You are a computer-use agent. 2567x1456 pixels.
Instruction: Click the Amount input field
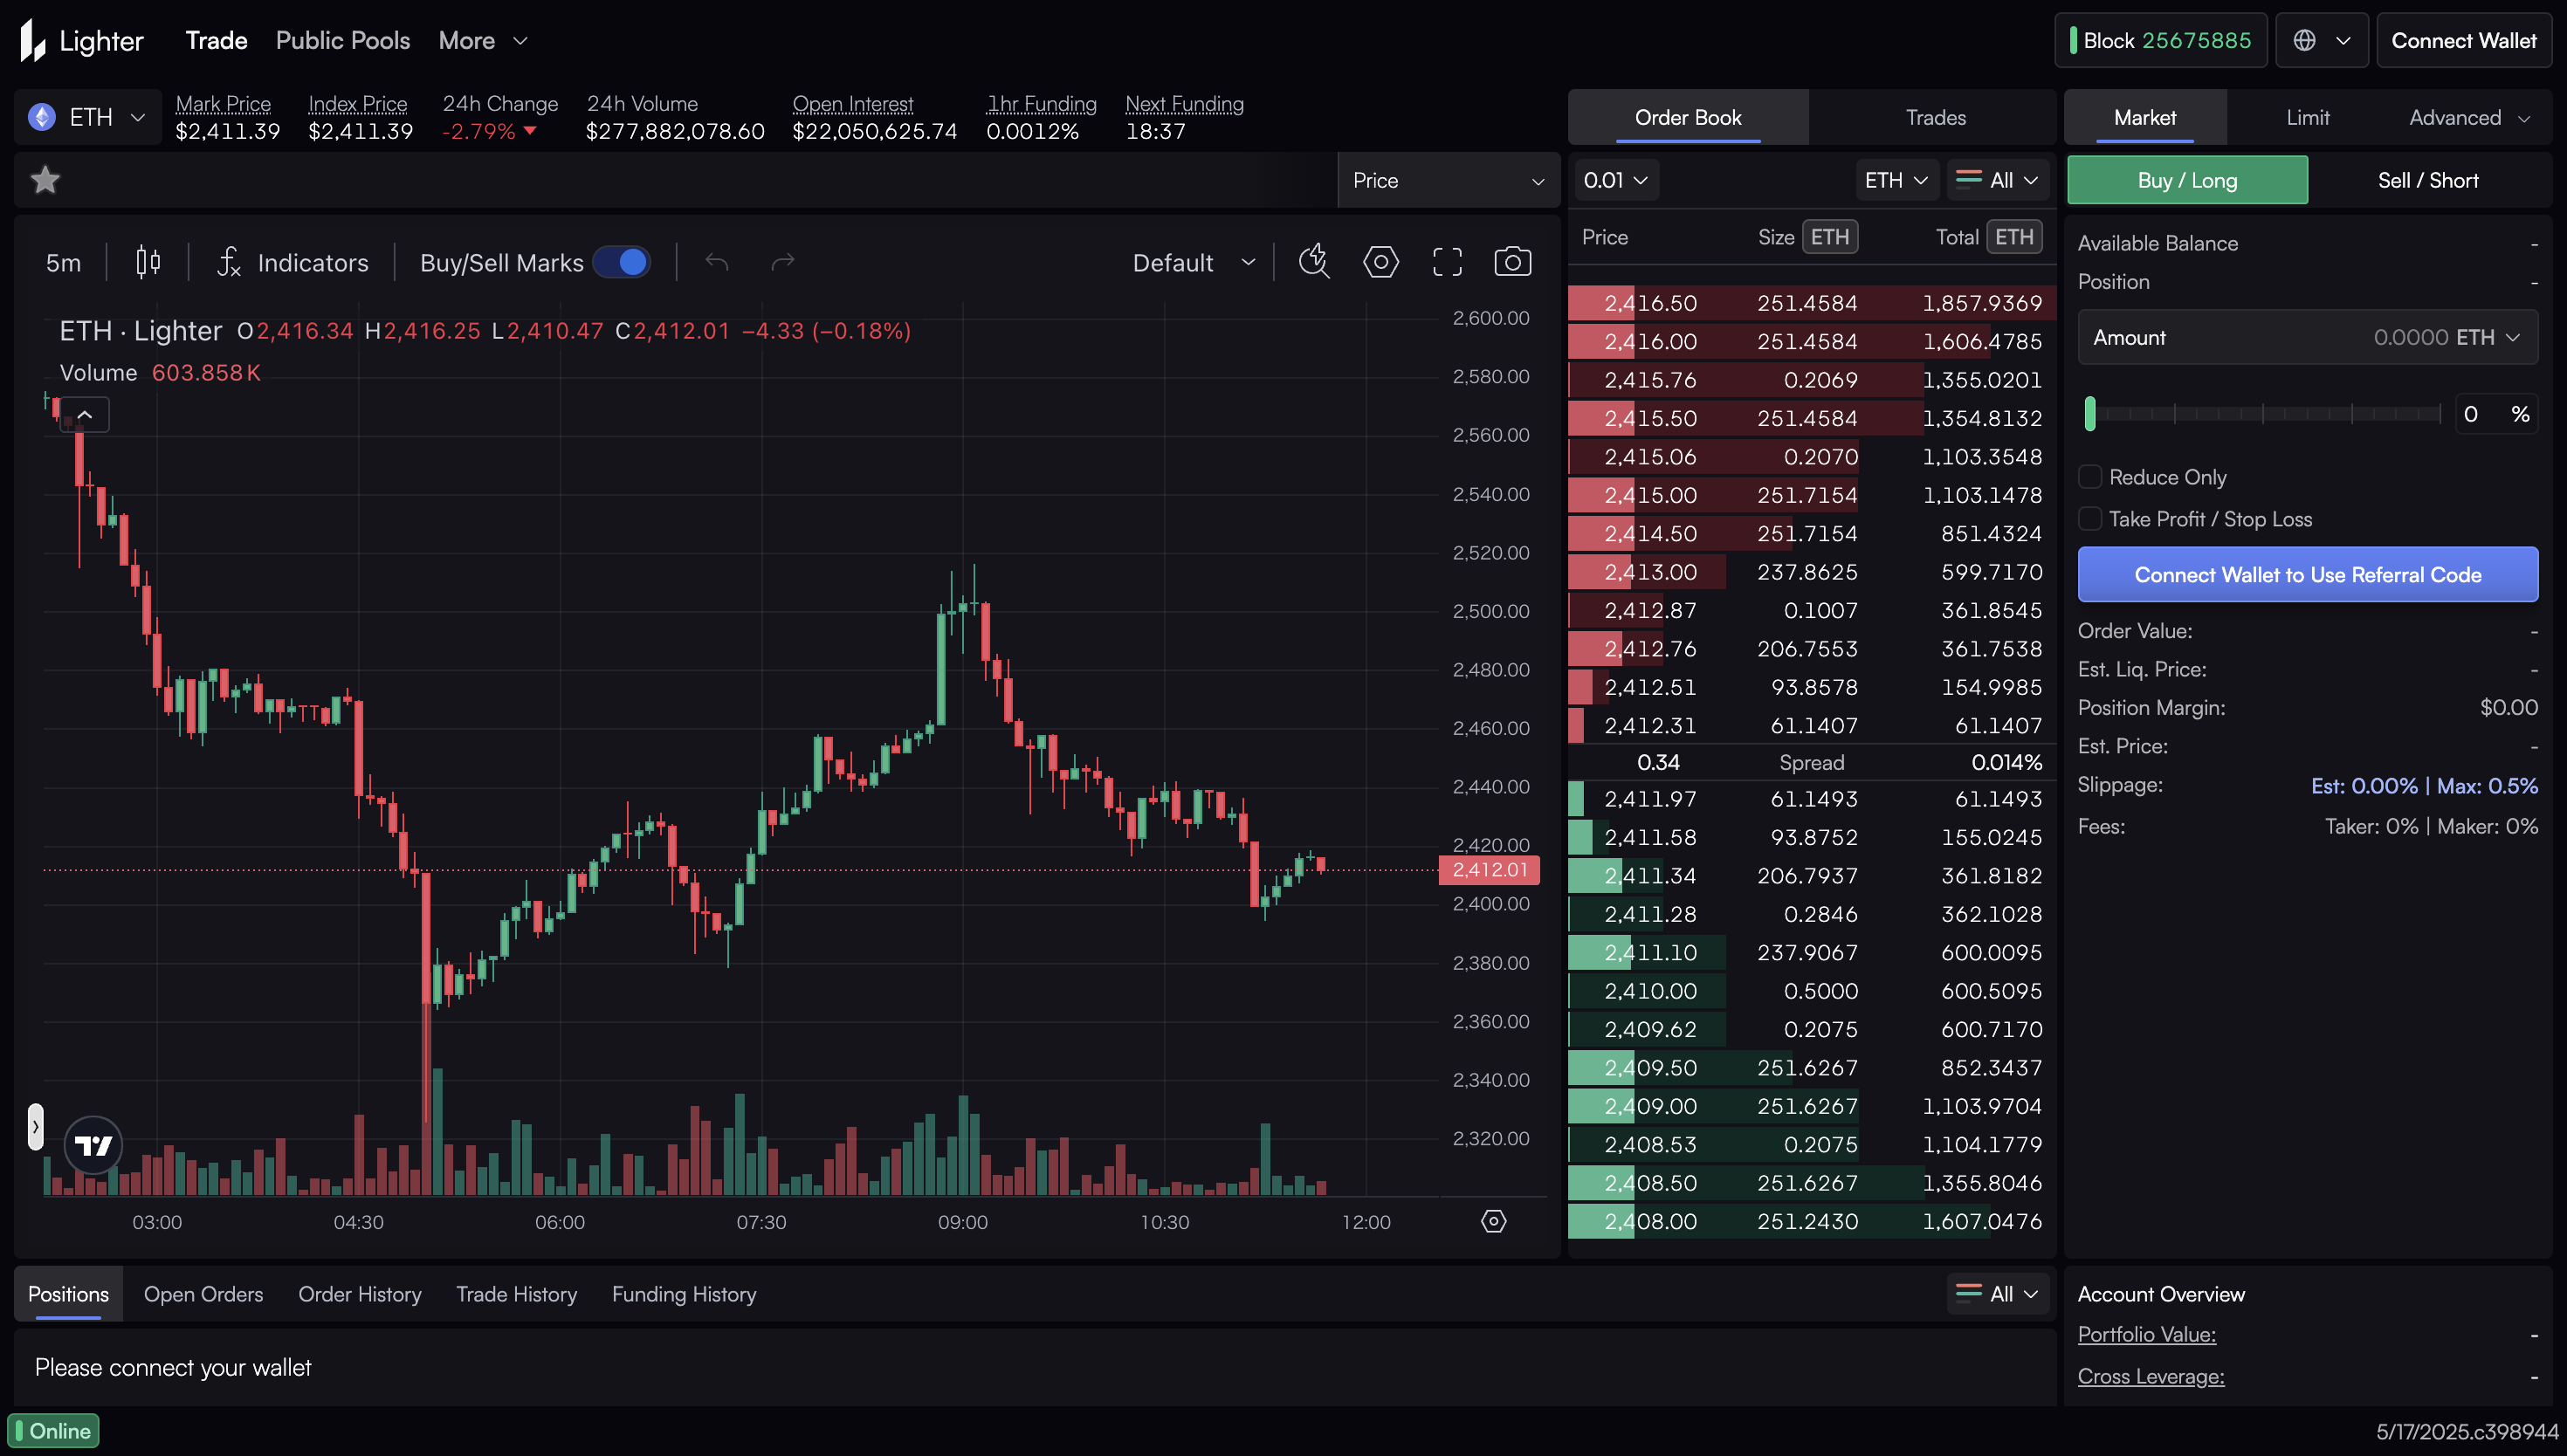coord(2307,337)
